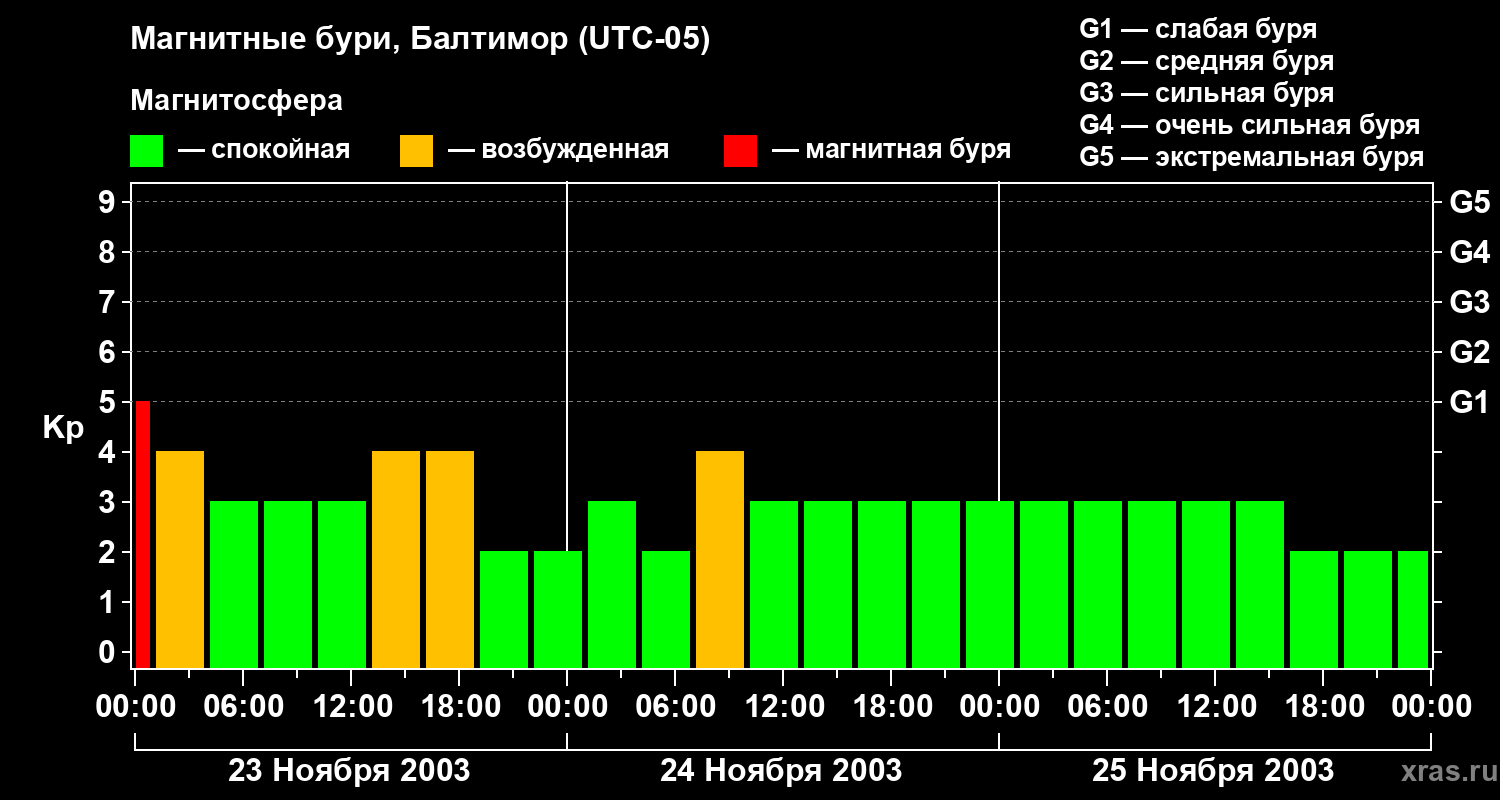The height and width of the screenshot is (800, 1500).
Task: Click the G5 label on the right axis
Action: (1470, 202)
